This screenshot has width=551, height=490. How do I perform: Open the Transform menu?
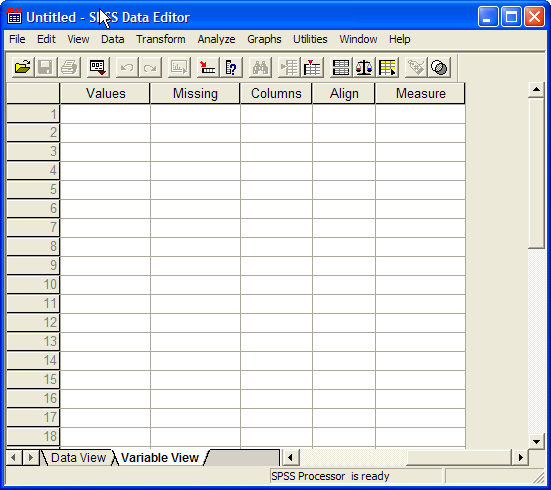(161, 39)
